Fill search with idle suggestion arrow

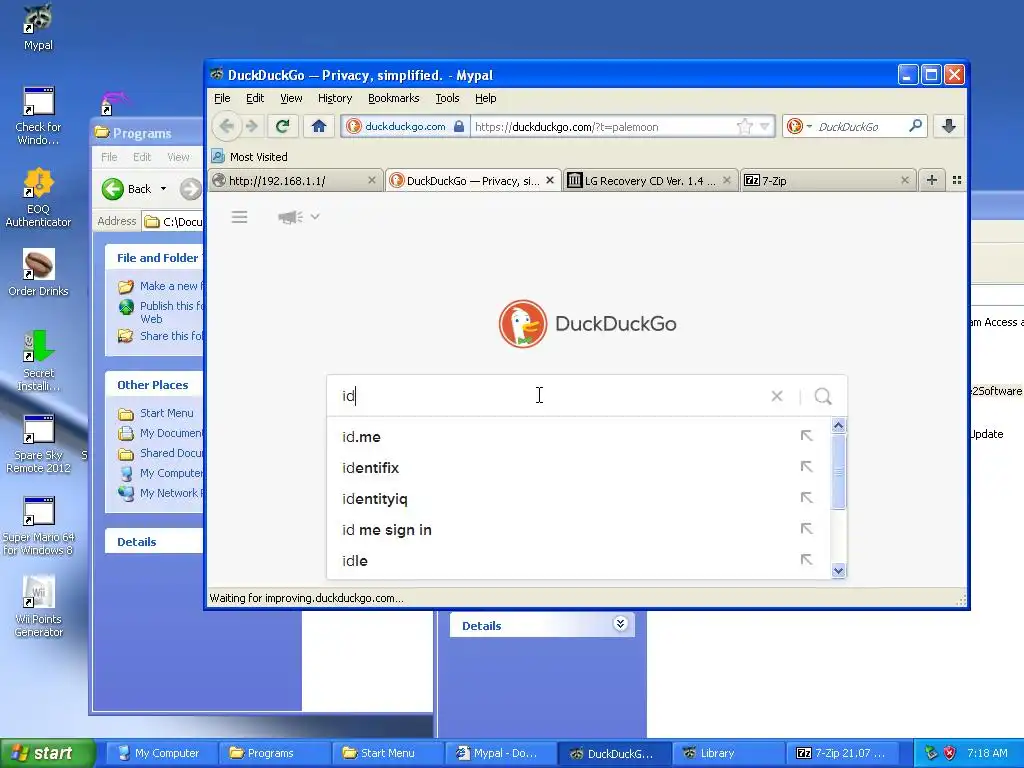pyautogui.click(x=807, y=560)
